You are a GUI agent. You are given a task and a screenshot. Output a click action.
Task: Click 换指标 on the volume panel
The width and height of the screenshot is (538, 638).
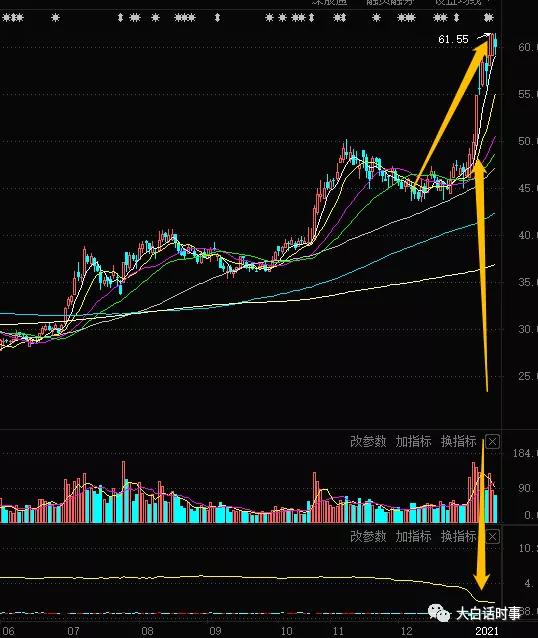(458, 441)
